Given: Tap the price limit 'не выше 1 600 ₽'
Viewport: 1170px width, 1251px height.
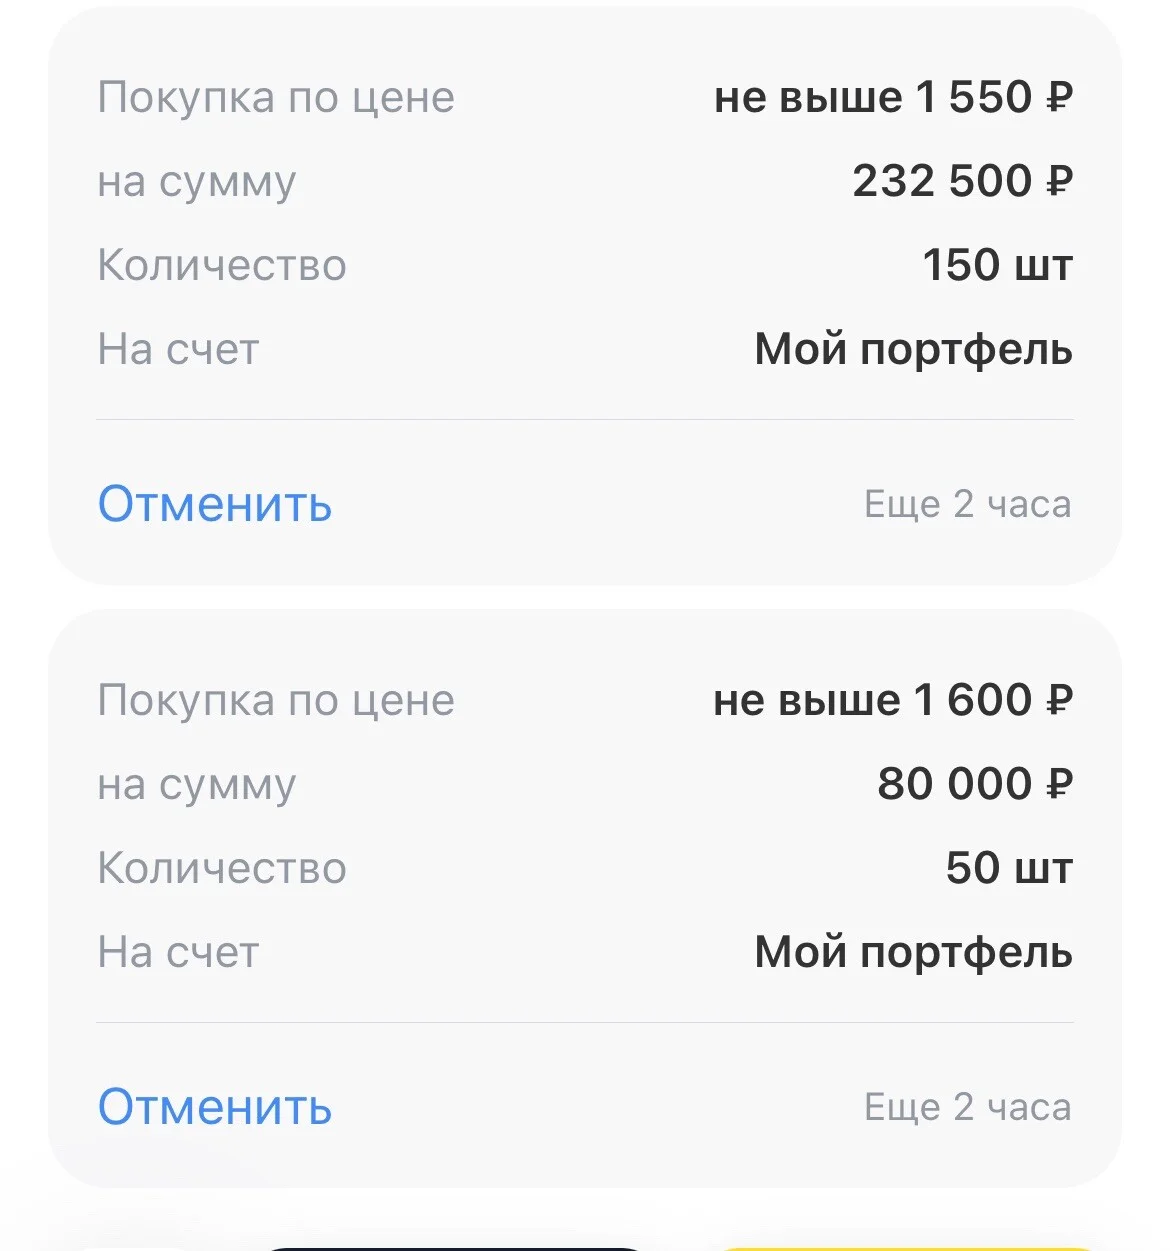Looking at the screenshot, I should coord(893,700).
